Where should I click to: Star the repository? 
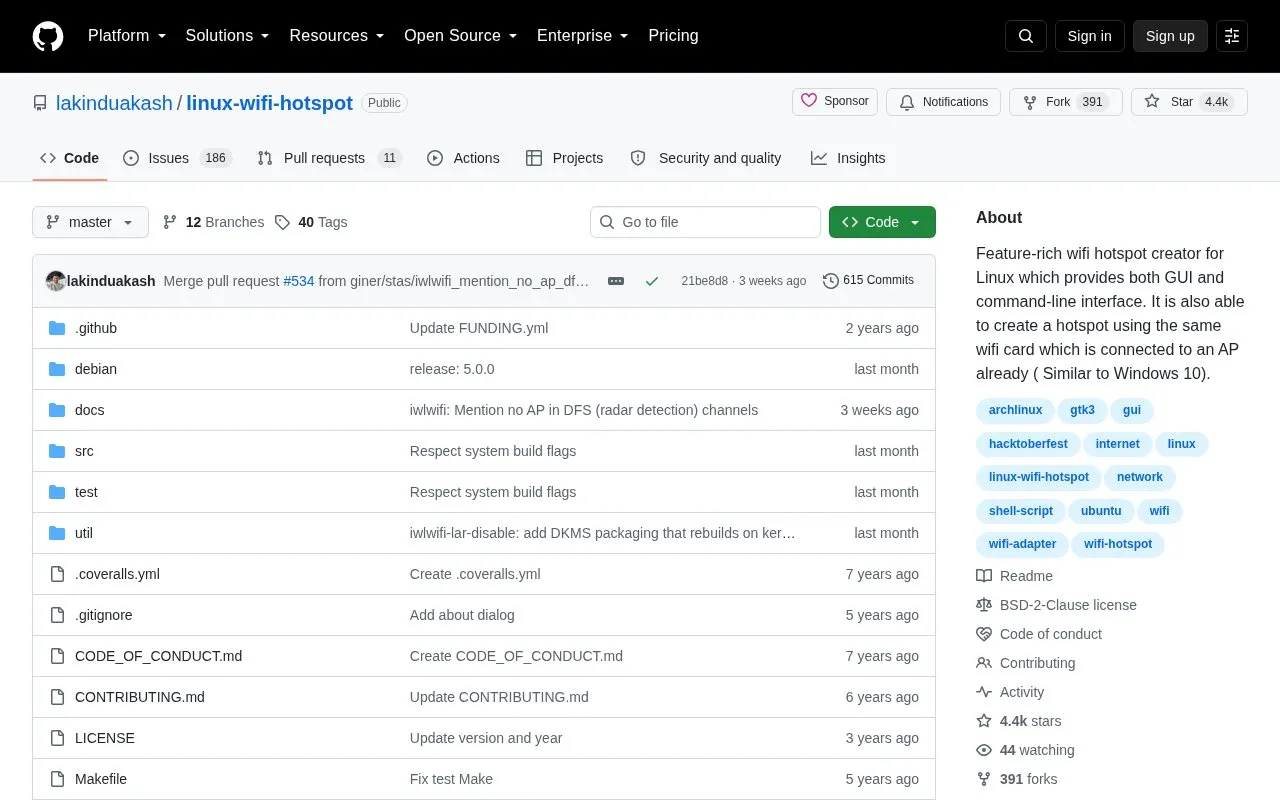(1189, 102)
